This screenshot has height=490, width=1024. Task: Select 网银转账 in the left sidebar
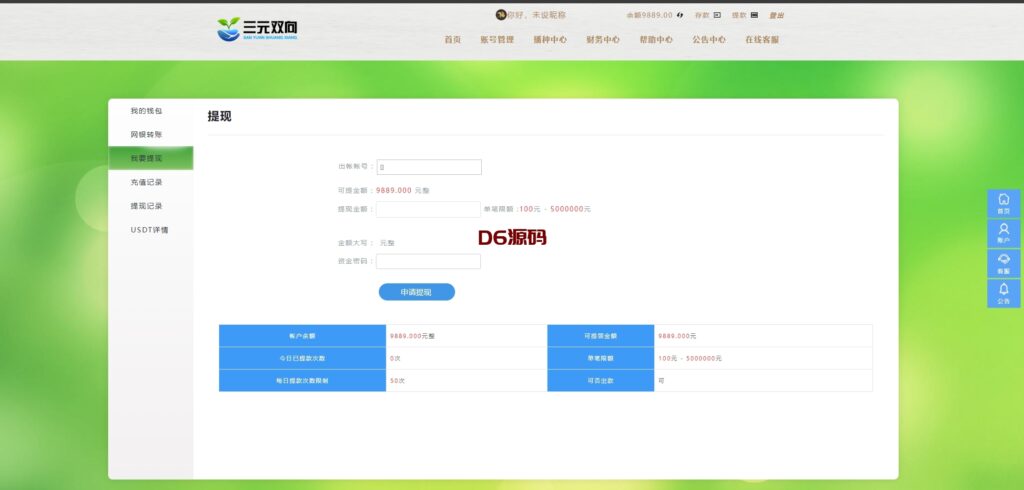[x=146, y=135]
